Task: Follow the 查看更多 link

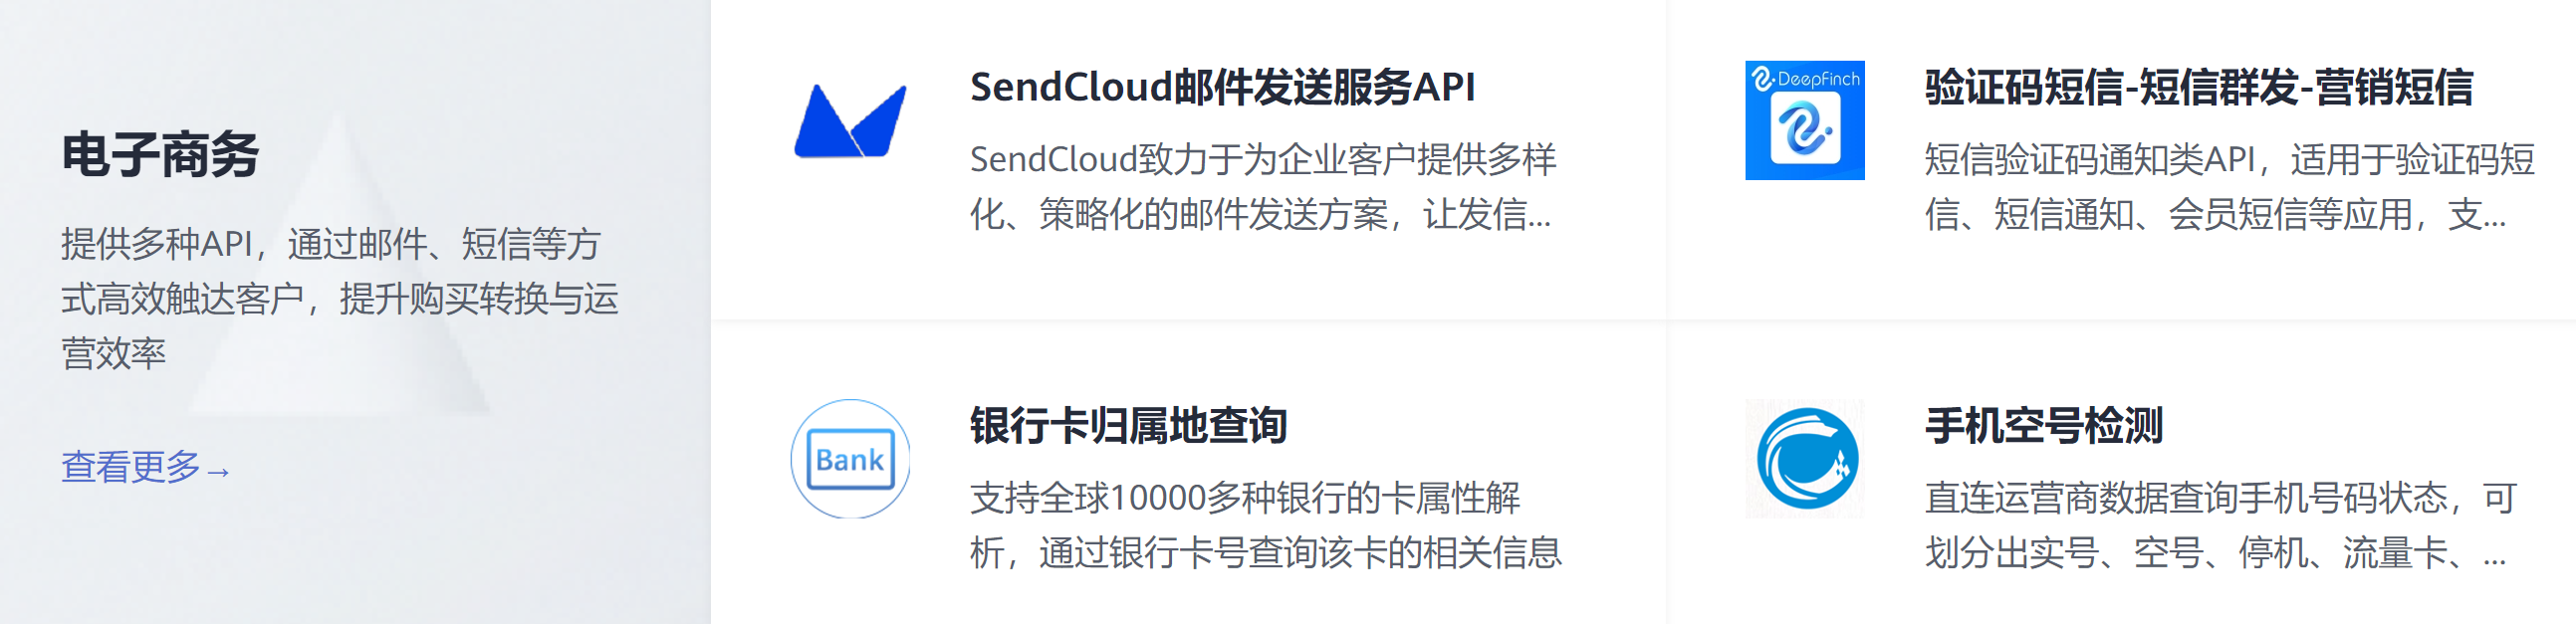Action: coord(131,467)
